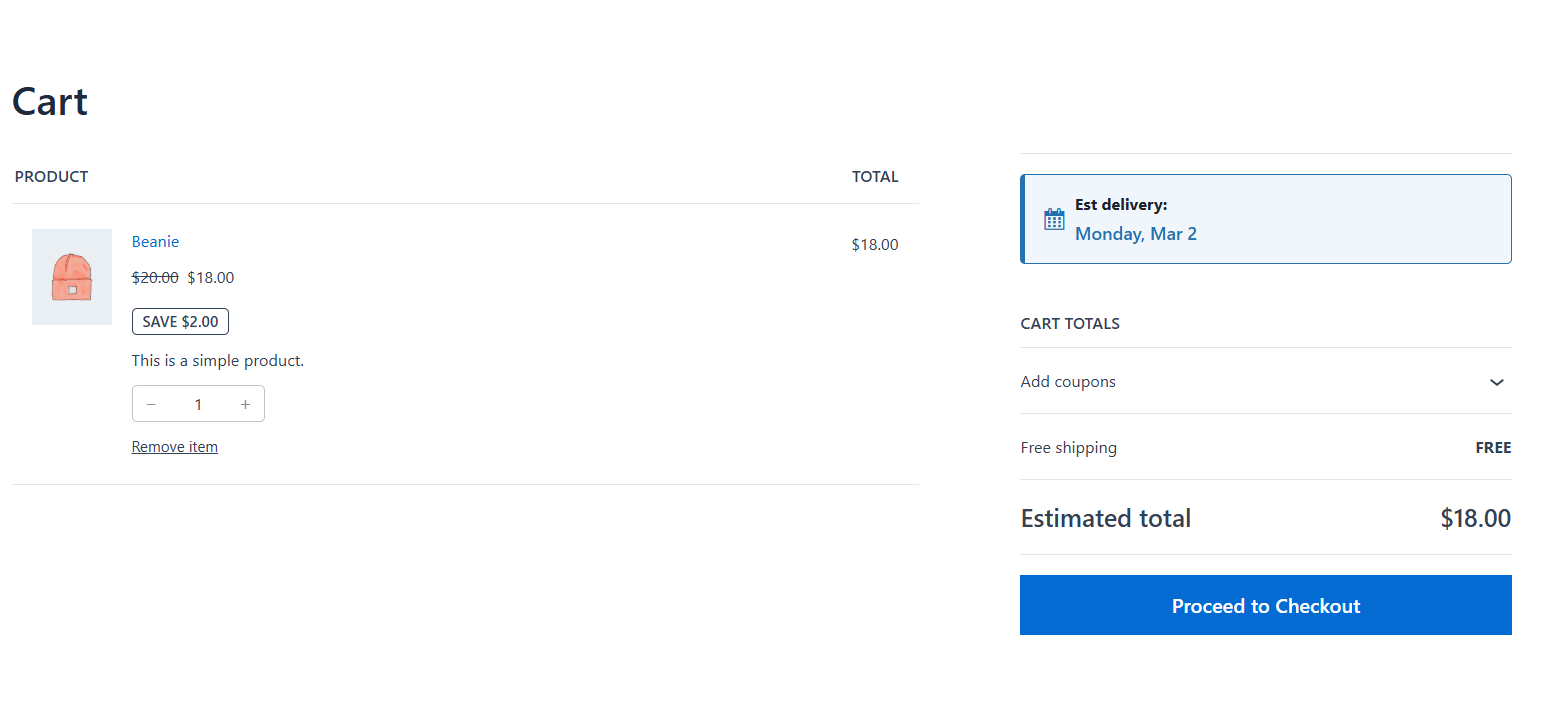1551x708 pixels.
Task: Click the FREE shipping value
Action: pyautogui.click(x=1492, y=448)
